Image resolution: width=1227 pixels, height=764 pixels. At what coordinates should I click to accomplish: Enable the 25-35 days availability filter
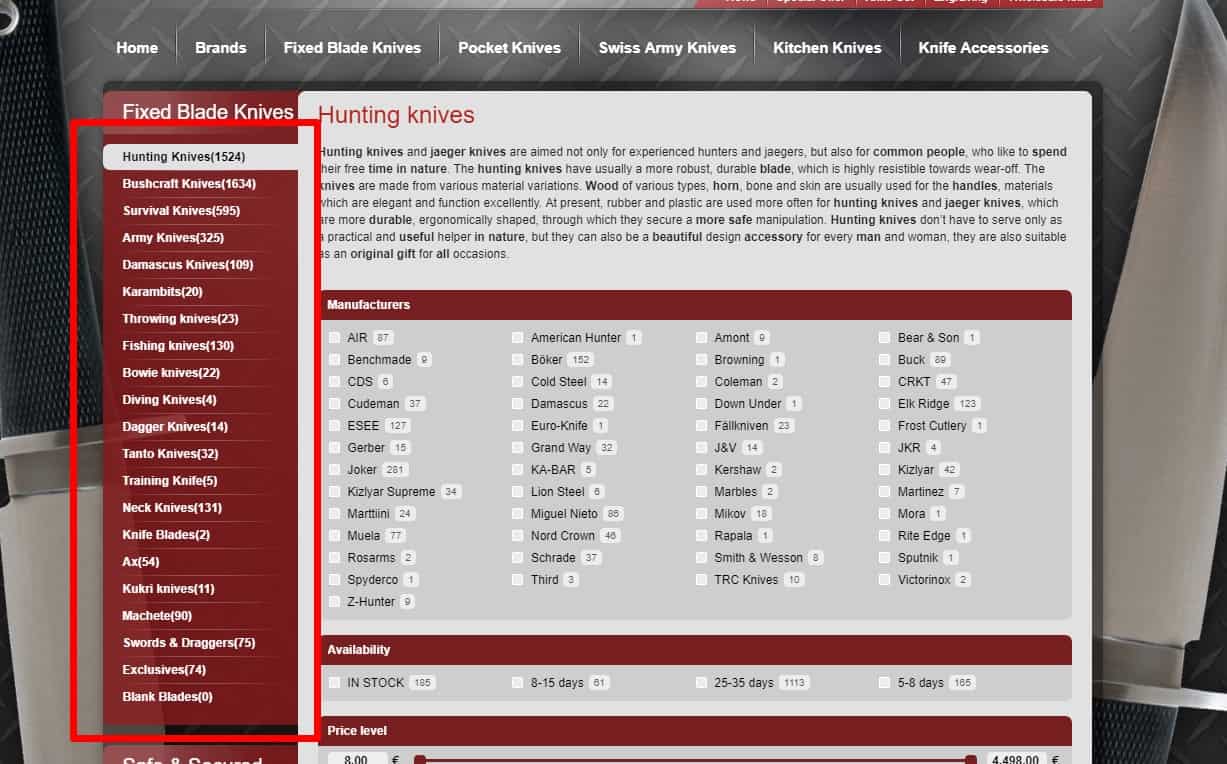coord(701,682)
